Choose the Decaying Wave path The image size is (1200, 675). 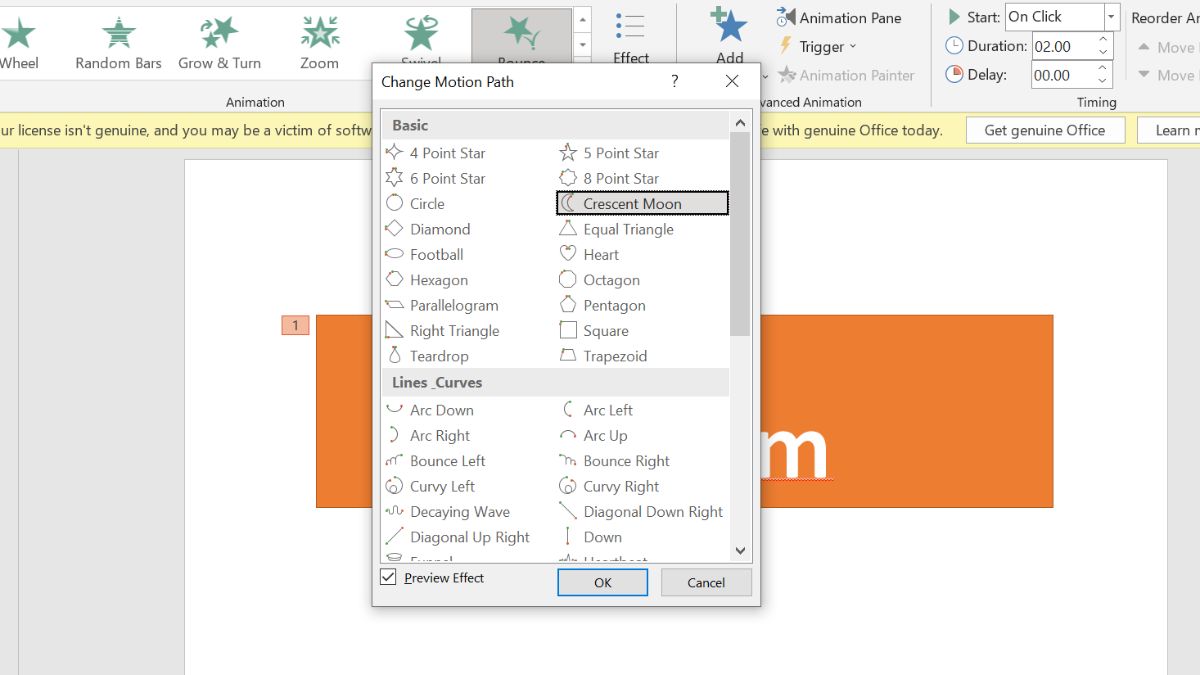(447, 512)
